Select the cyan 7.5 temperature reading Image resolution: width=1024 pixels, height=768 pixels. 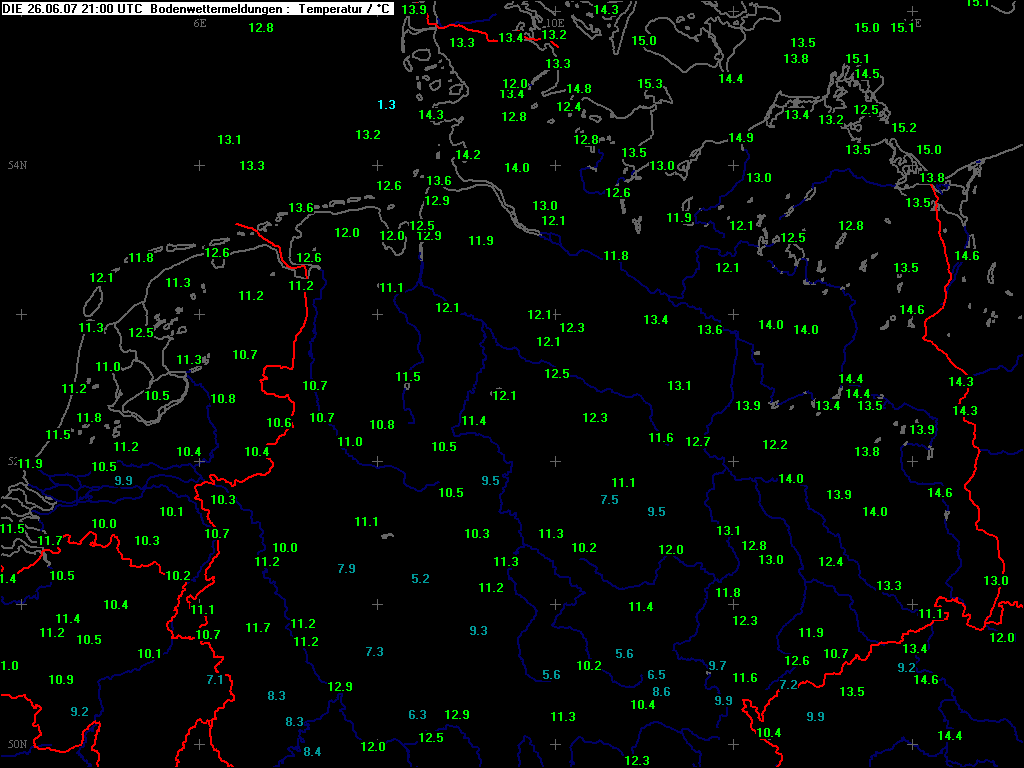(x=609, y=500)
